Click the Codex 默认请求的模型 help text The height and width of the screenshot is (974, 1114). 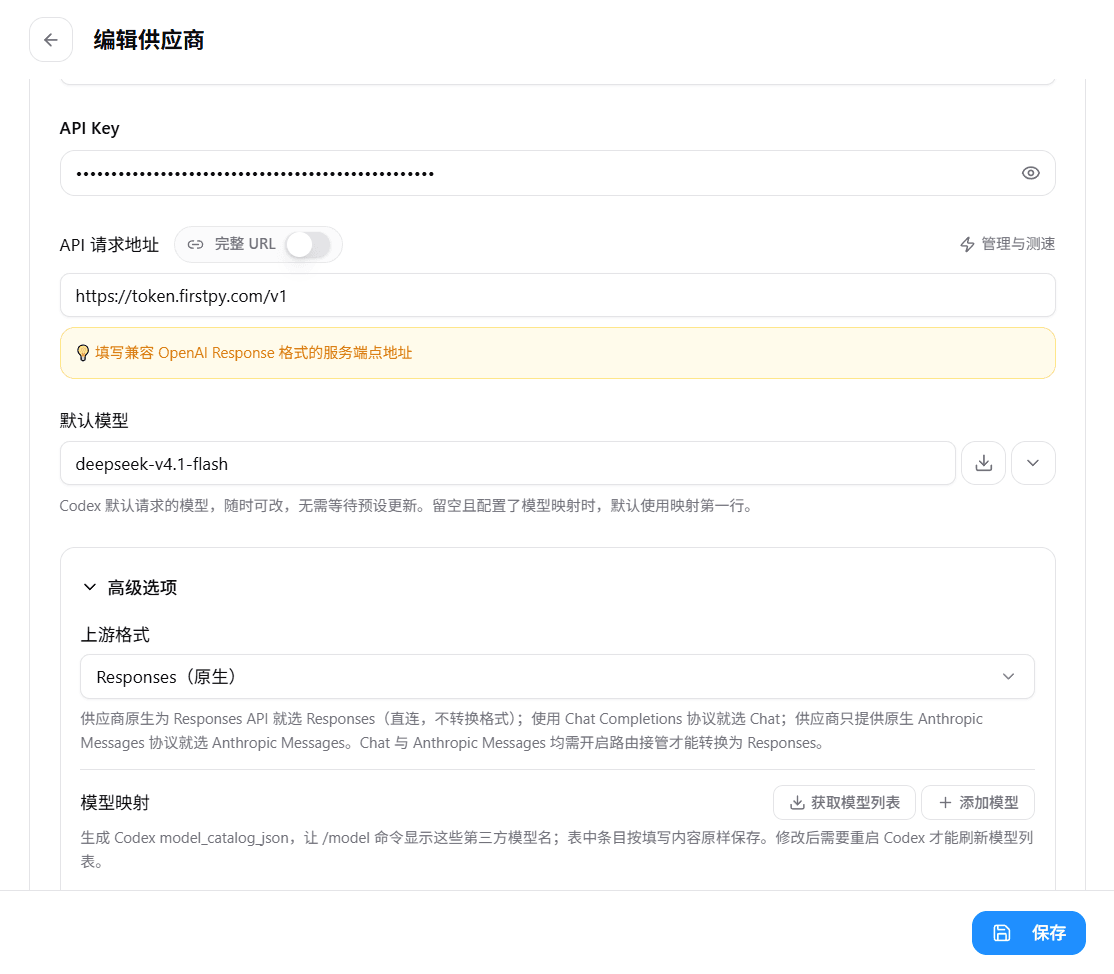tap(406, 506)
